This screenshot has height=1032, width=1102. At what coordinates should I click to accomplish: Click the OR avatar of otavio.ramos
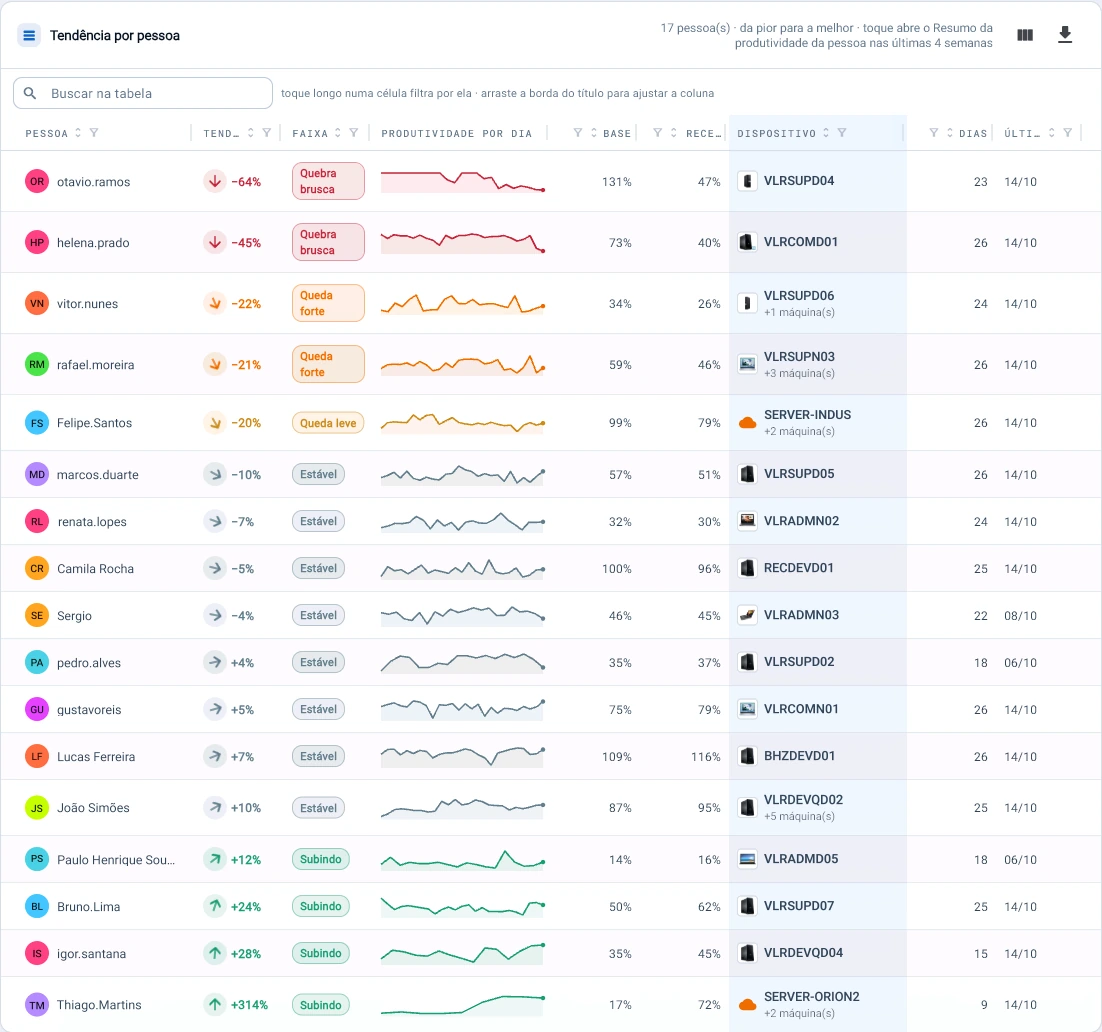coord(37,181)
